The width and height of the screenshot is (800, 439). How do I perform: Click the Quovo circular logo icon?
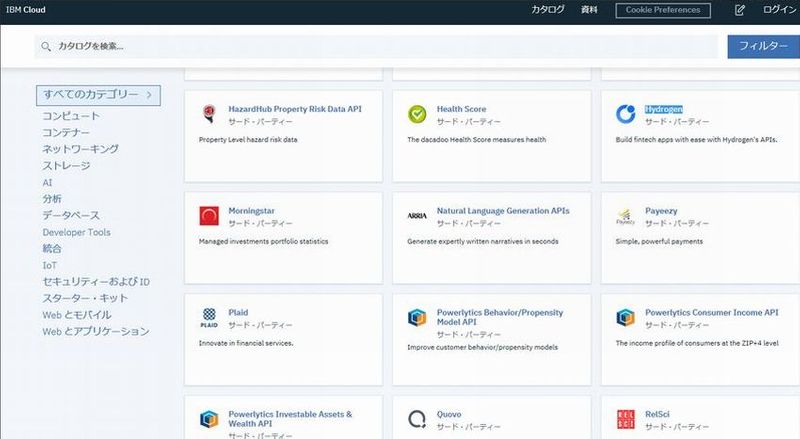tap(417, 419)
